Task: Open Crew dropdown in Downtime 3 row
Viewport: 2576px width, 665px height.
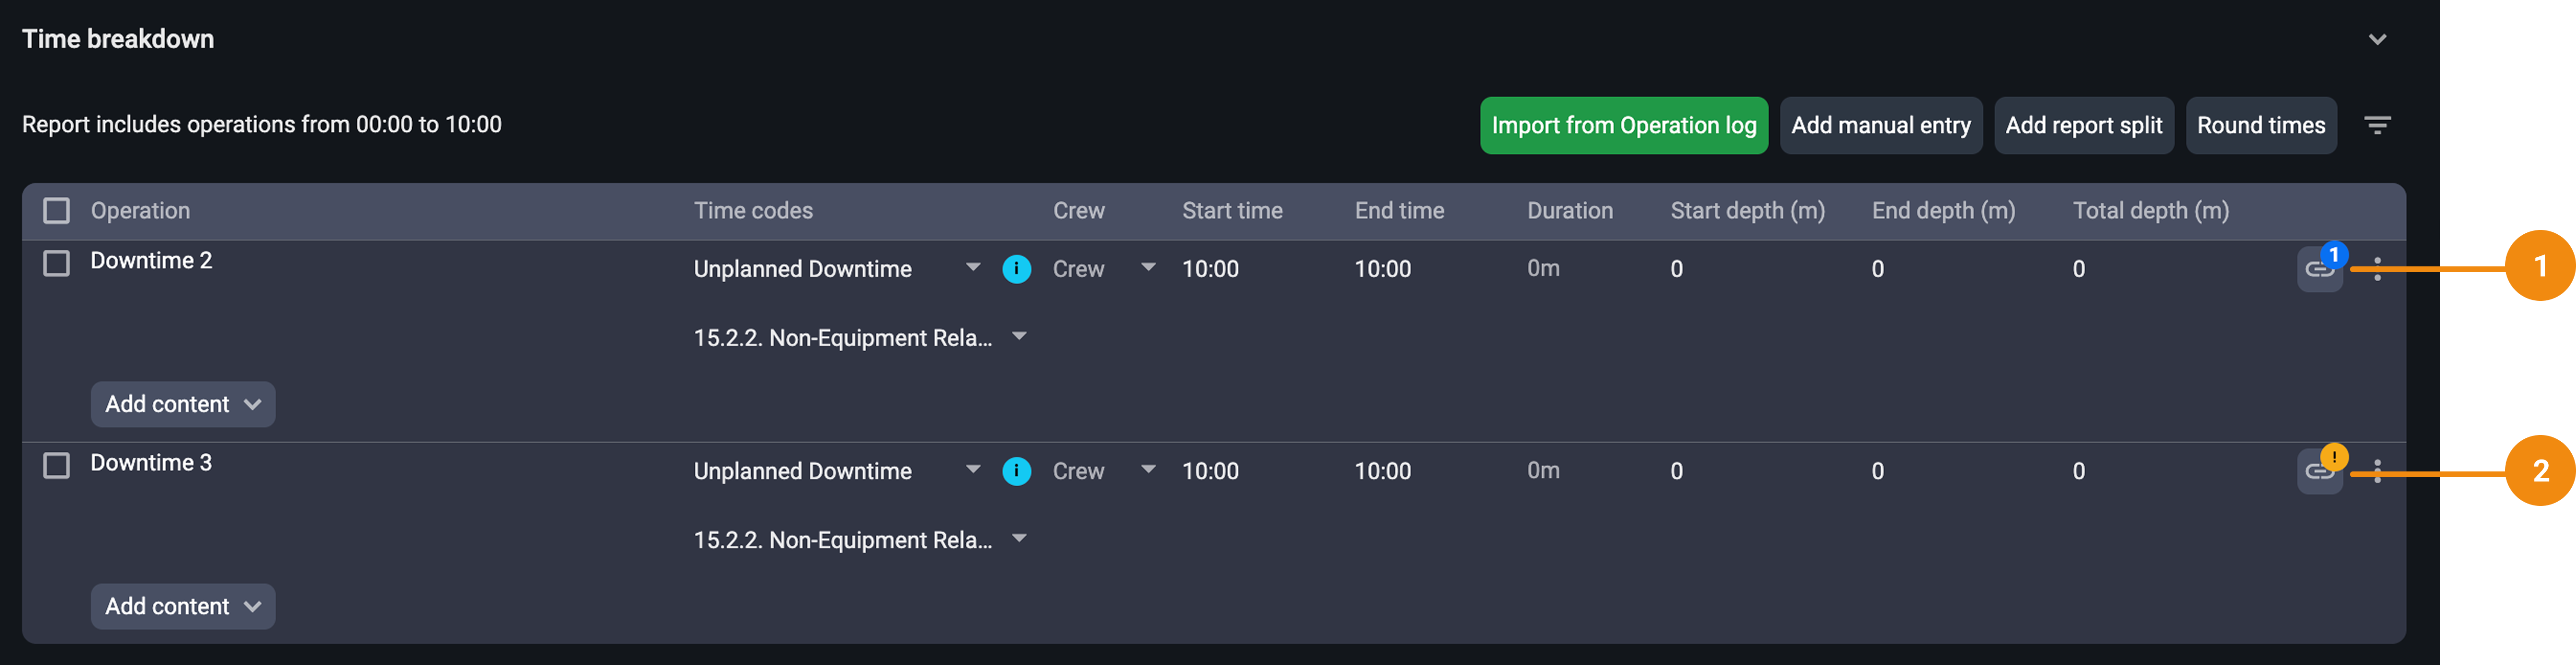Action: pos(1148,470)
